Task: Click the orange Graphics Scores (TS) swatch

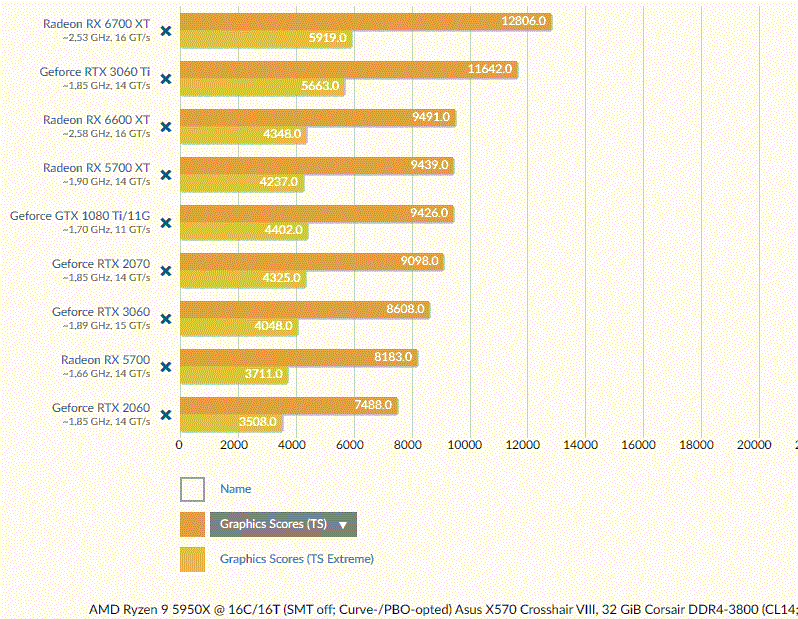Action: [192, 524]
